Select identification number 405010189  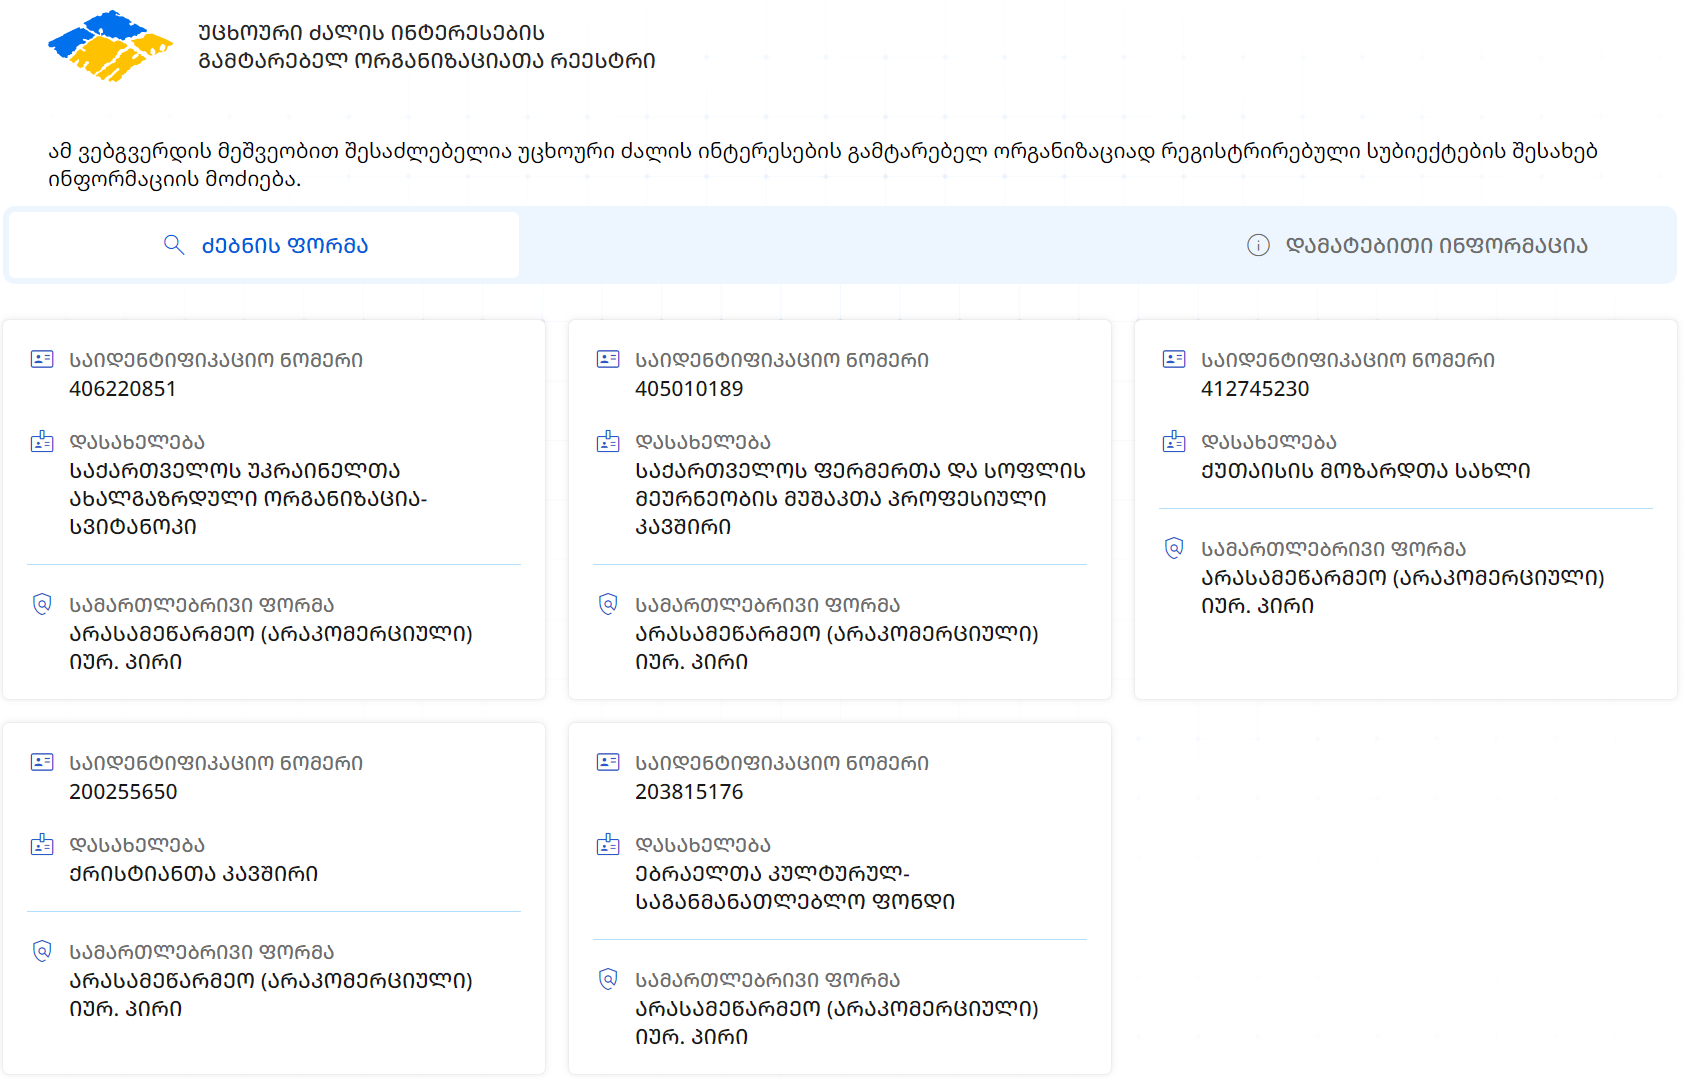pyautogui.click(x=689, y=389)
